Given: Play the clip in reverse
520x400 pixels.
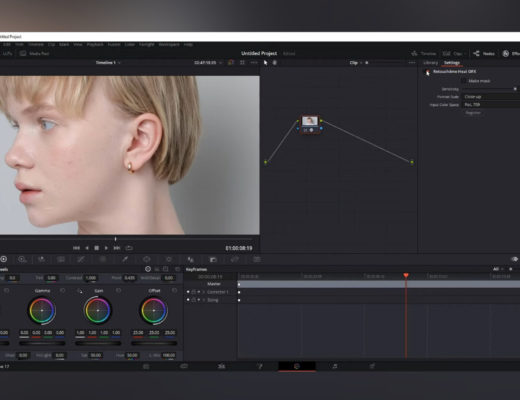Looking at the screenshot, I should (x=87, y=248).
